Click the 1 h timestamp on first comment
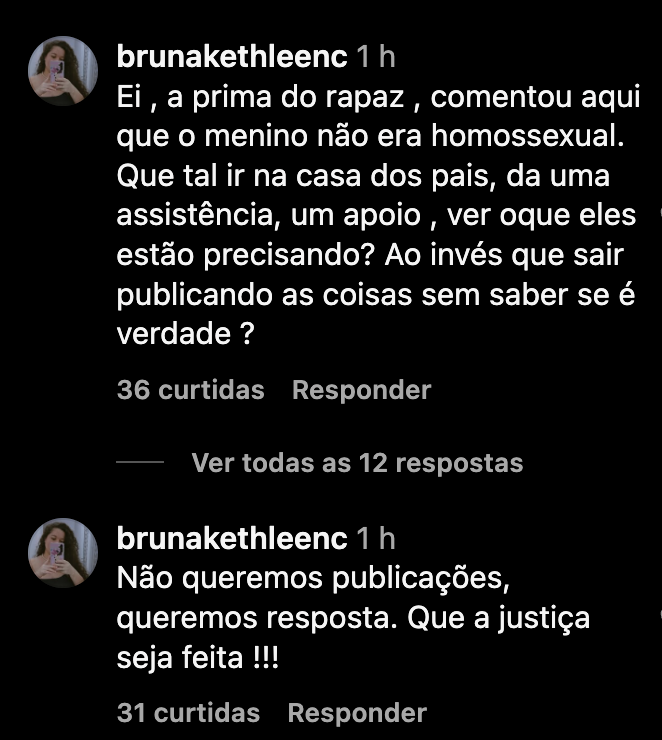The height and width of the screenshot is (740, 662). [376, 57]
